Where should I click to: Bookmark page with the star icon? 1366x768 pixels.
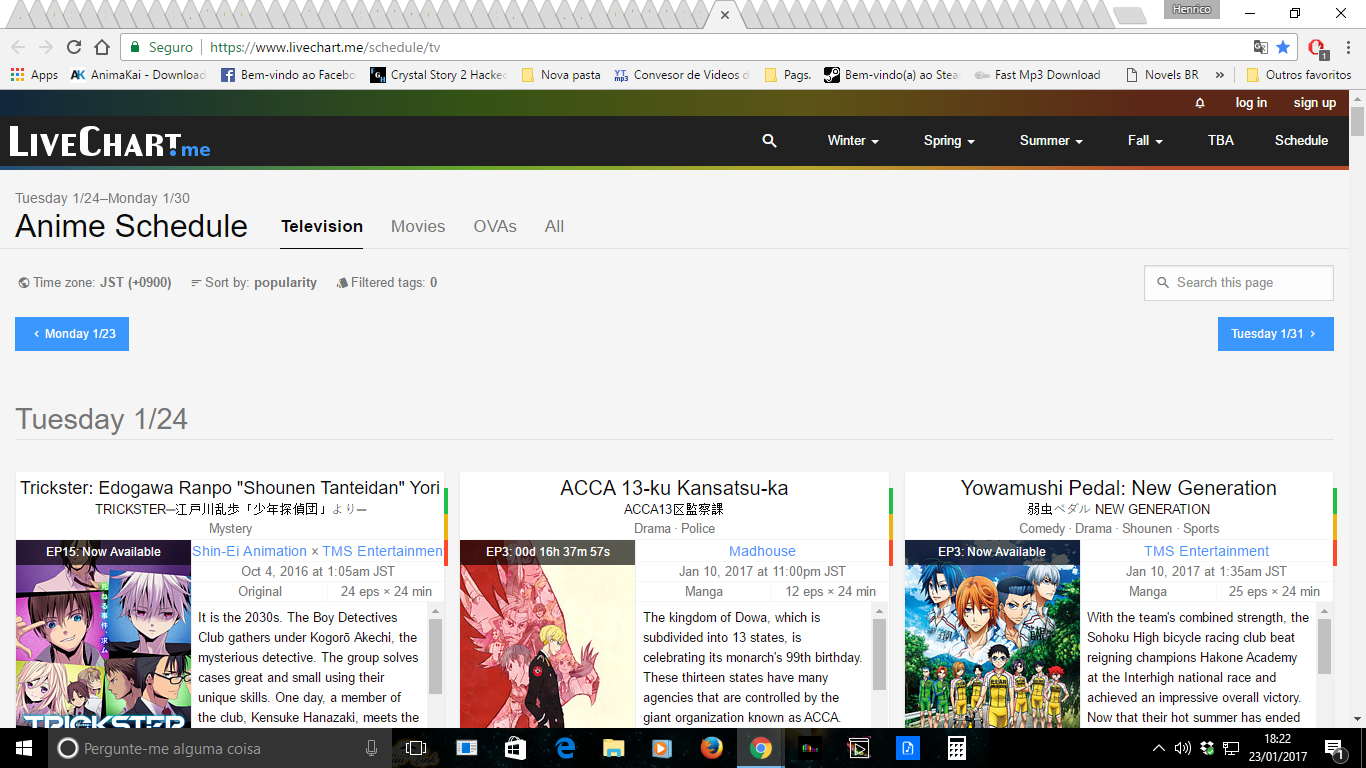click(x=1283, y=47)
